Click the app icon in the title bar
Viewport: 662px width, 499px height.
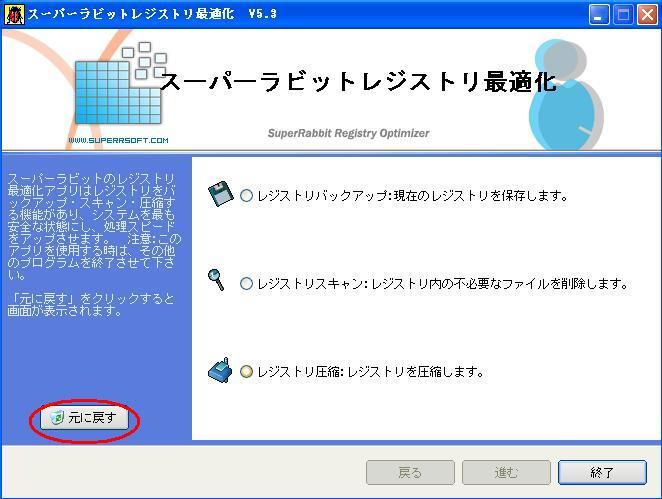(14, 14)
